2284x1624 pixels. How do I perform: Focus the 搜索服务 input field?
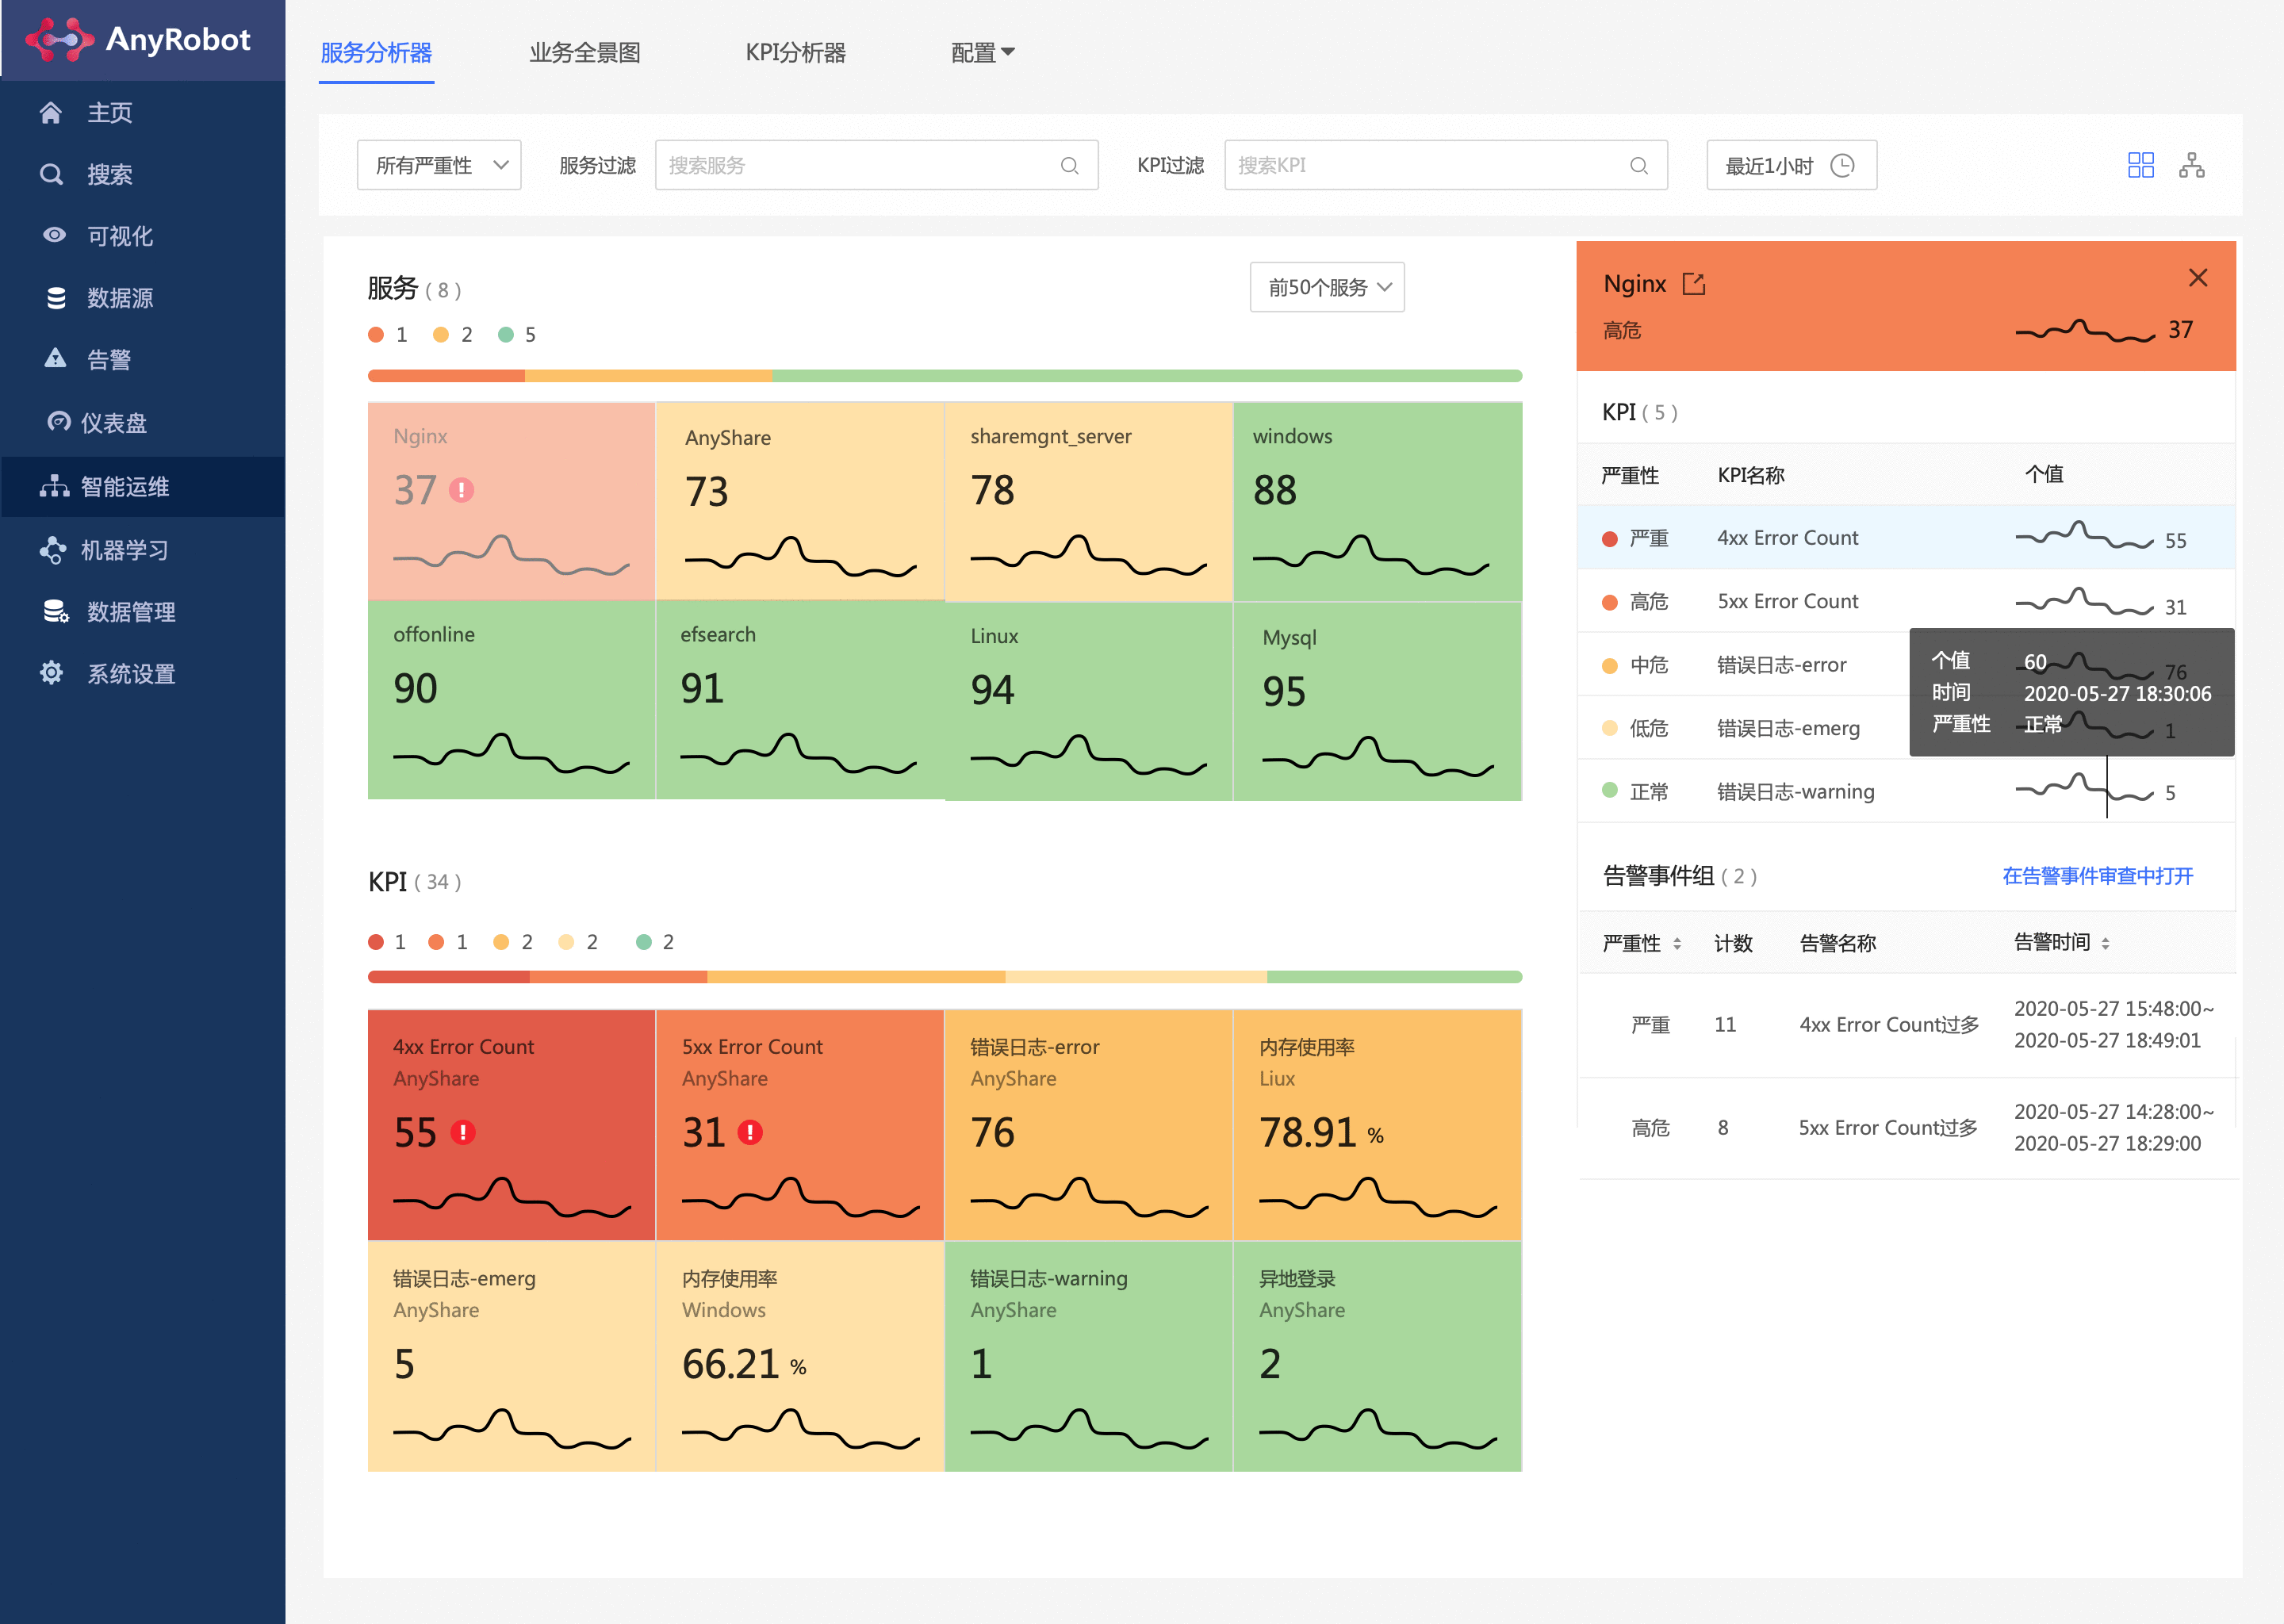pos(876,165)
